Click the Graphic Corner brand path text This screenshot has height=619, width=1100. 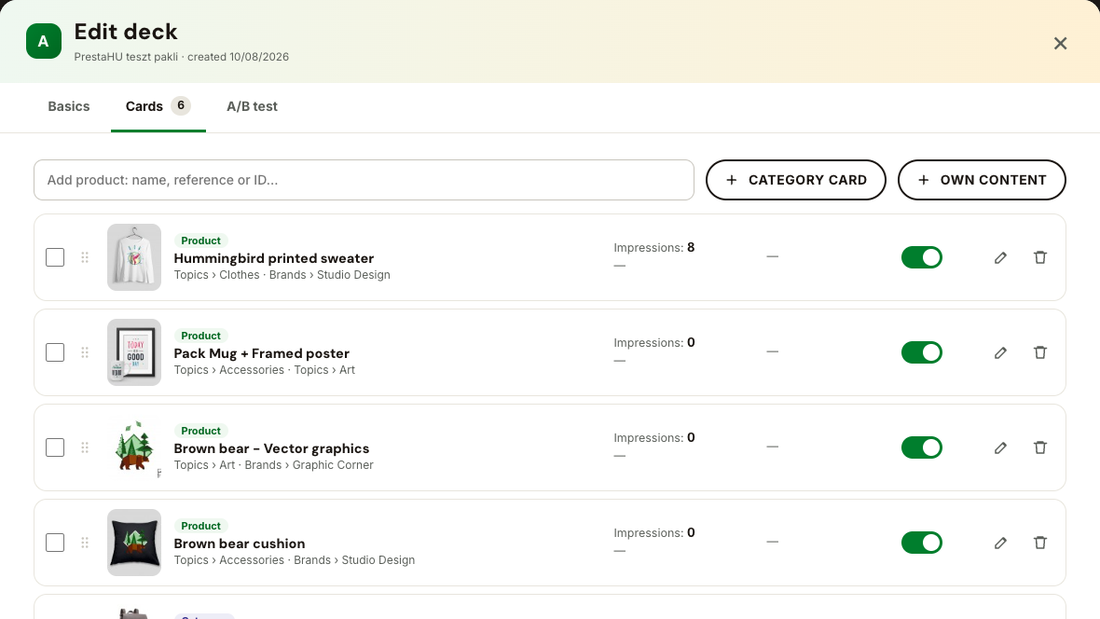click(x=333, y=465)
